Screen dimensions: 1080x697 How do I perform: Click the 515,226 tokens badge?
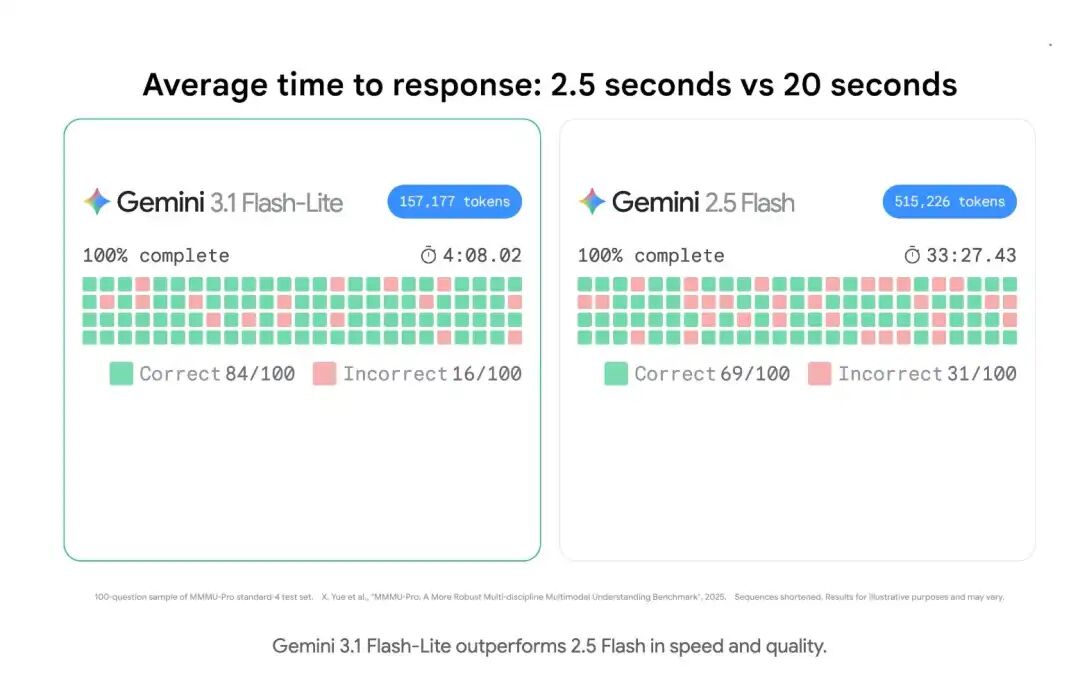tap(950, 202)
